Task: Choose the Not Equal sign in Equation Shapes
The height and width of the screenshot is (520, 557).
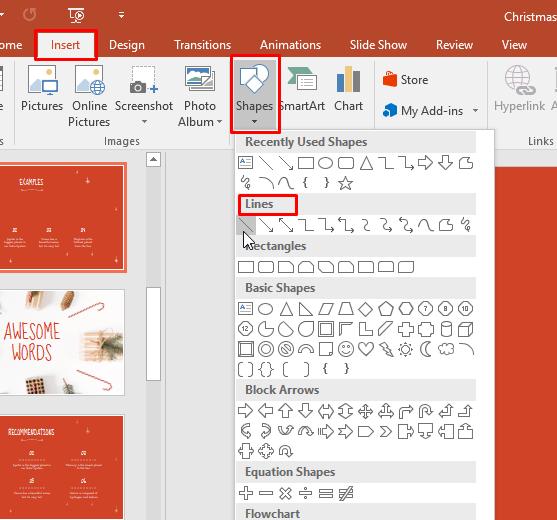Action: pos(346,493)
